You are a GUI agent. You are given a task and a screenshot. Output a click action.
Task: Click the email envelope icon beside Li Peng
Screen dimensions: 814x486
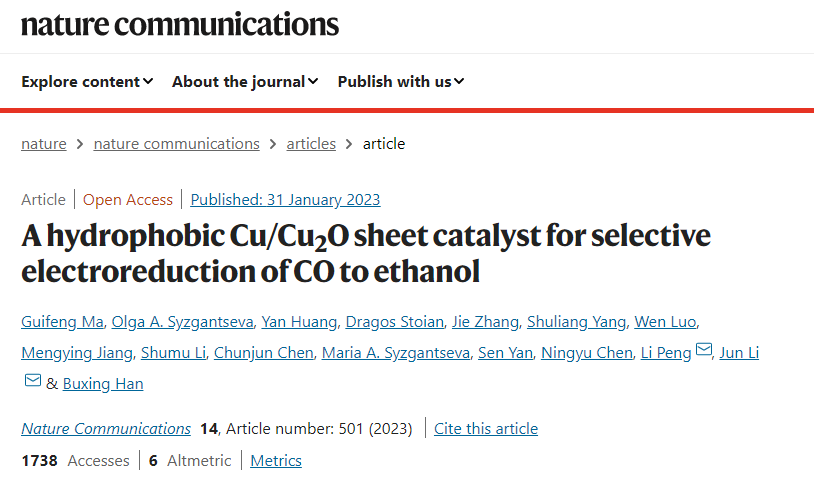[704, 351]
